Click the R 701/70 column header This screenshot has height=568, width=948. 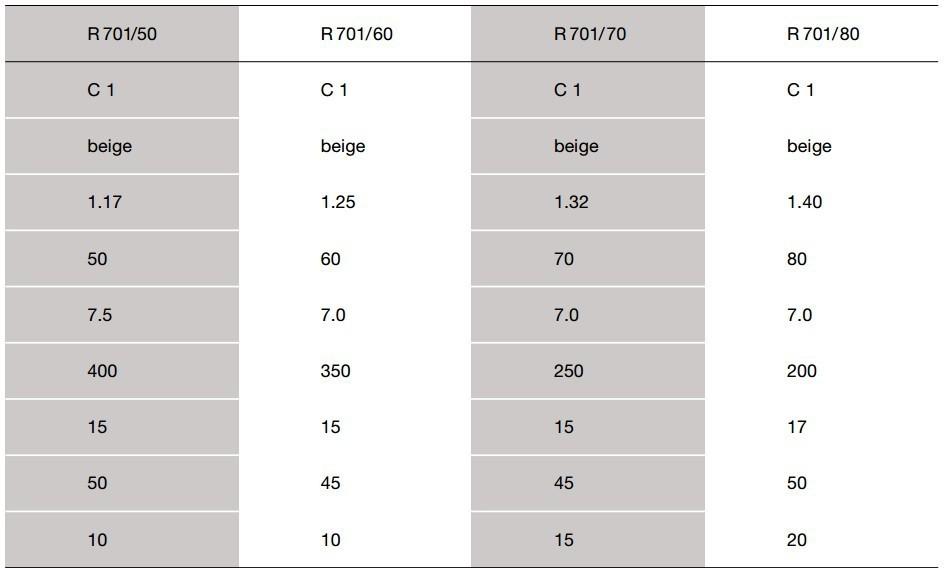coord(590,34)
